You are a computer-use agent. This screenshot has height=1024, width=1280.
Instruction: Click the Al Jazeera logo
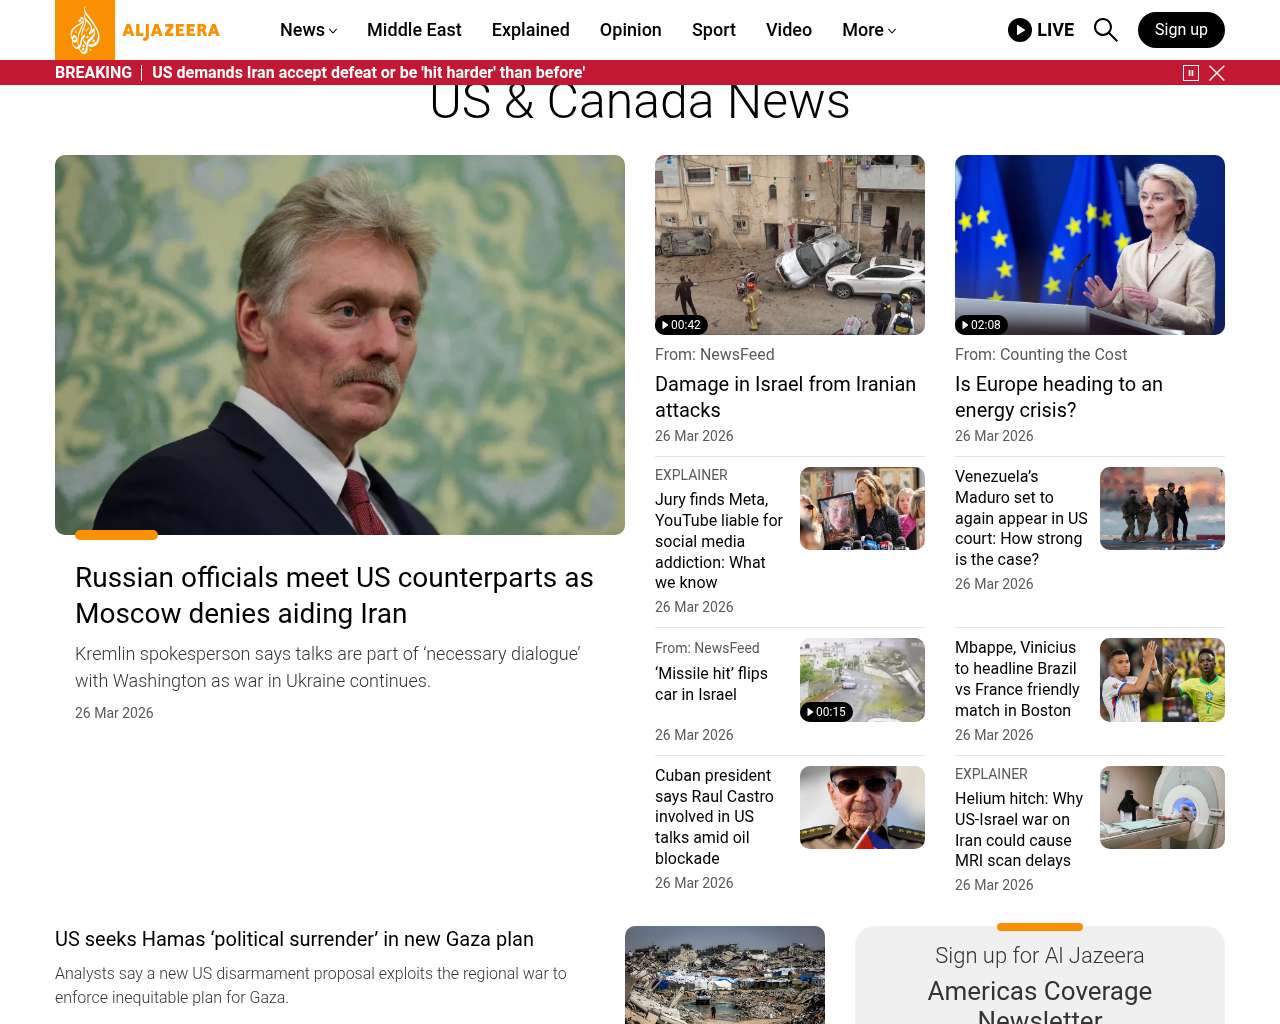[x=138, y=30]
